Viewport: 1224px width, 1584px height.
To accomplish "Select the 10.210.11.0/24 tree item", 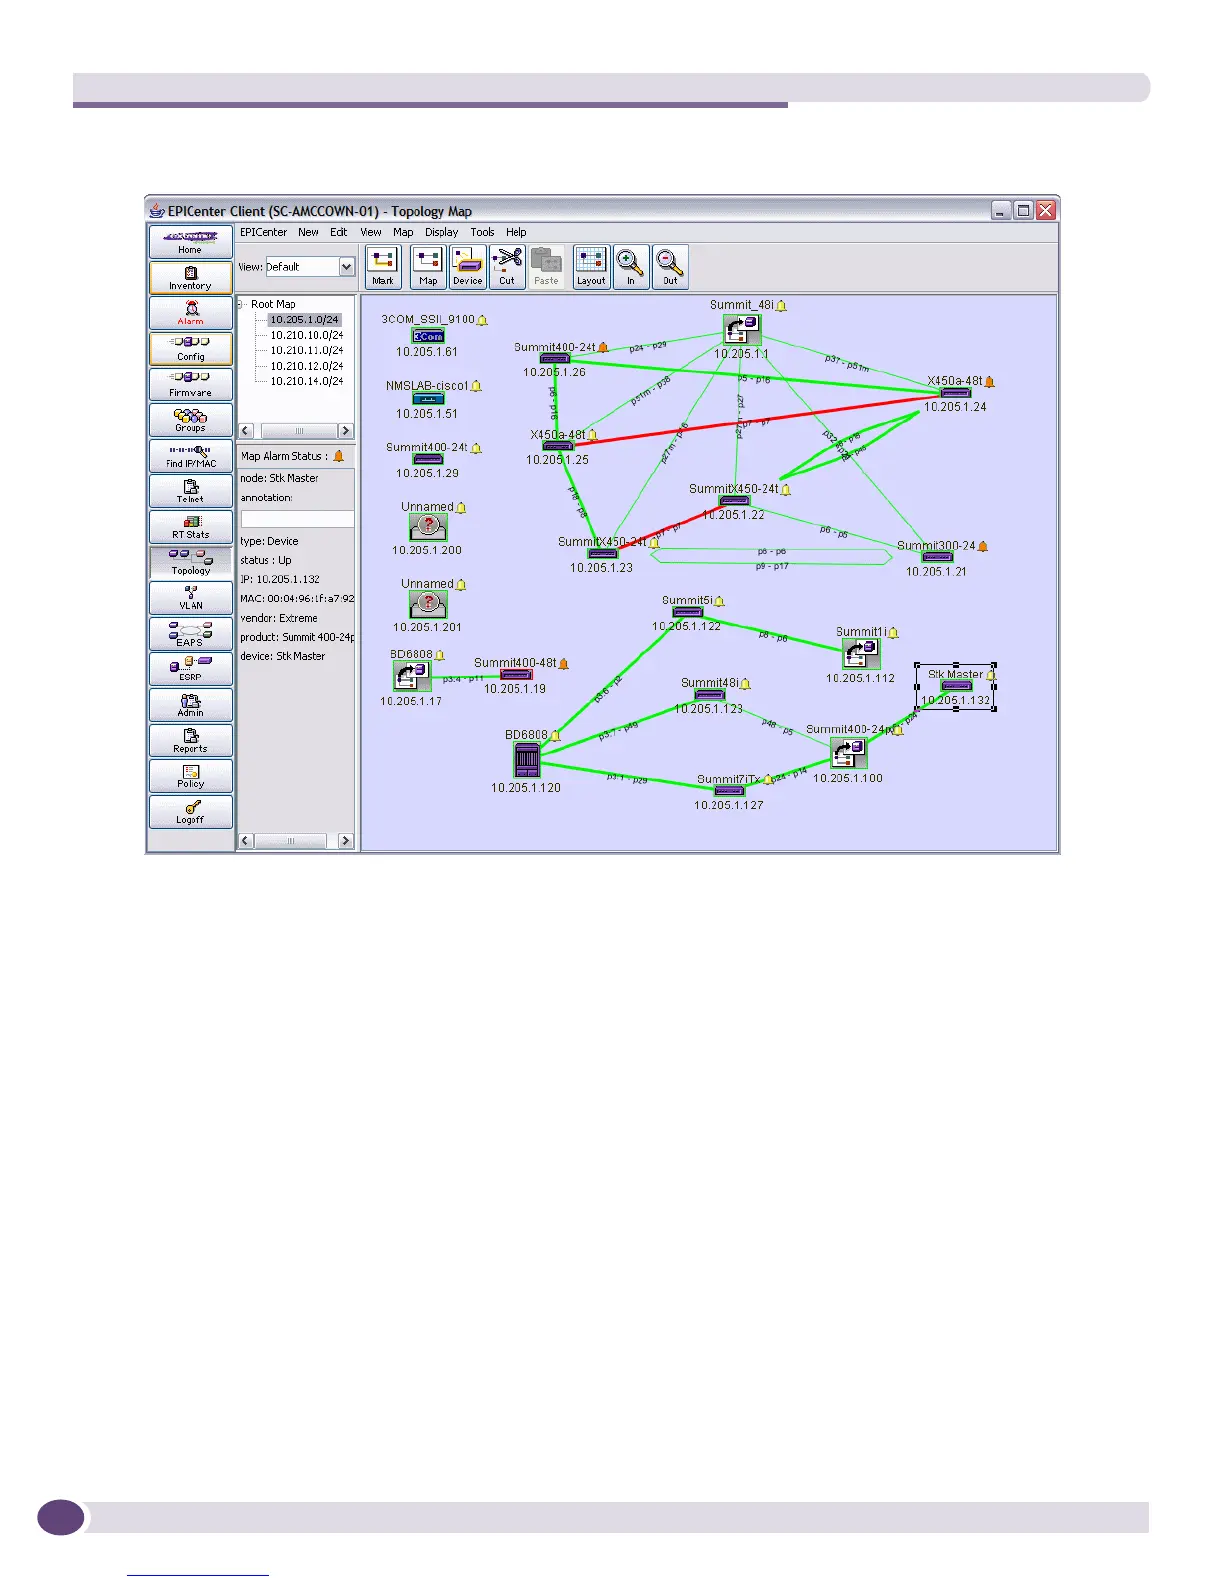I will (x=307, y=350).
